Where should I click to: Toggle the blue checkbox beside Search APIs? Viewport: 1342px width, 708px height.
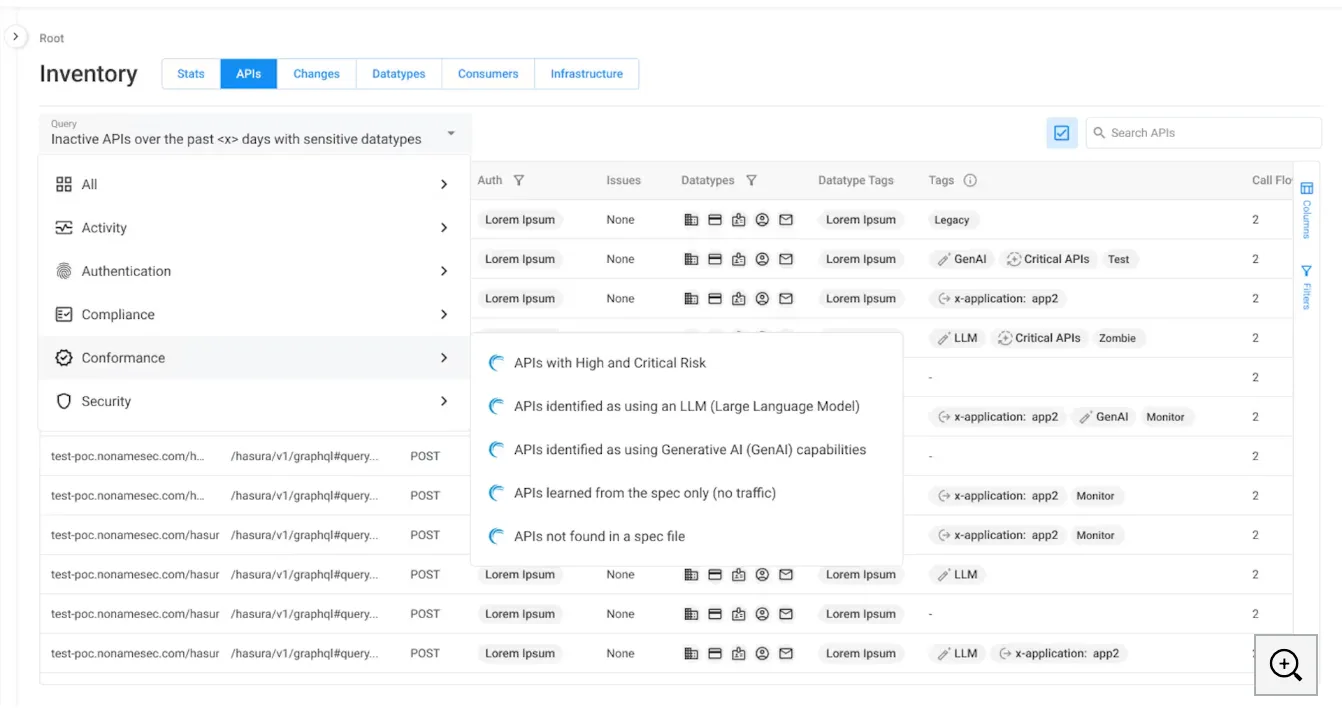pyautogui.click(x=1061, y=132)
